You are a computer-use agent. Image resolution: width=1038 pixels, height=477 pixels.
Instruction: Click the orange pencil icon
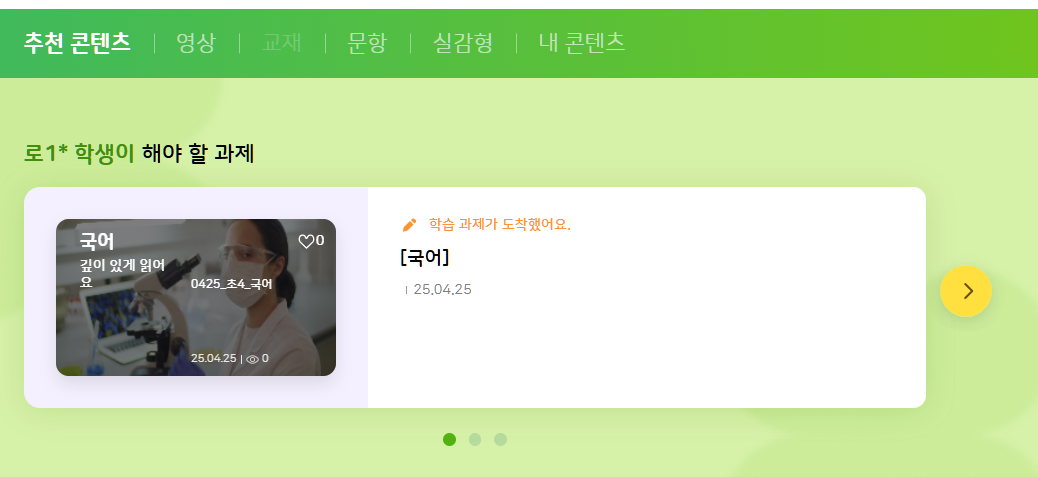(410, 225)
